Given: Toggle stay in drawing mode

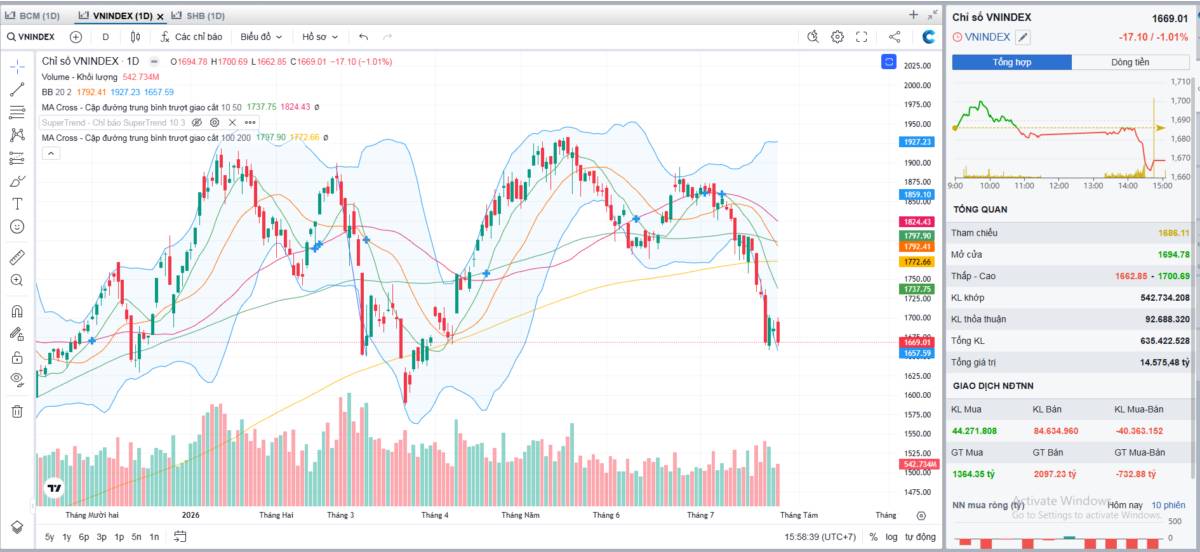Looking at the screenshot, I should point(17,334).
